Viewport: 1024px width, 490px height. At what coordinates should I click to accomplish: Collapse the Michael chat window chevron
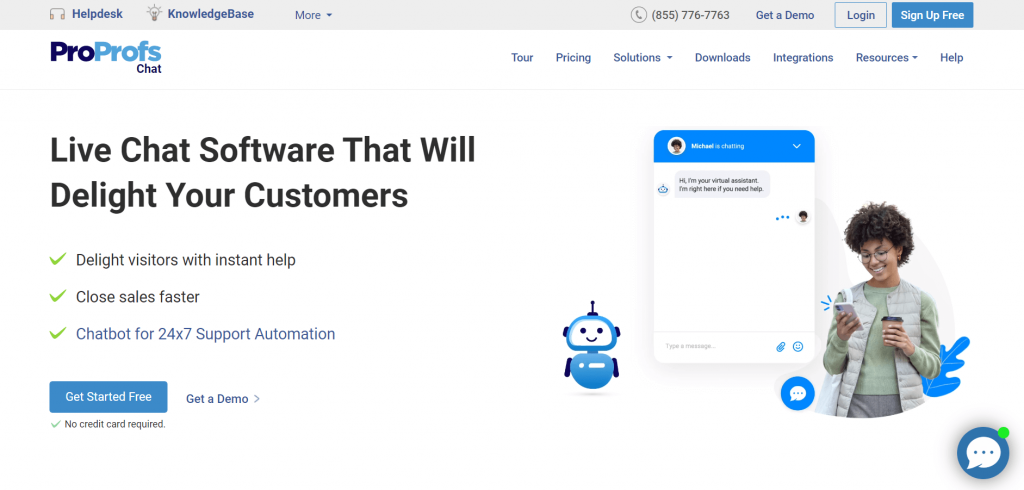point(797,146)
